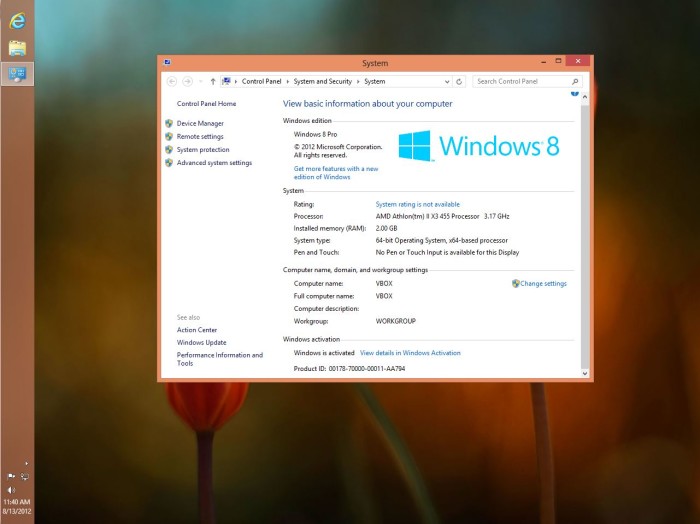Screen dimensions: 700x524
Task: Open the Action Center flag tray icon
Action: click(11, 476)
